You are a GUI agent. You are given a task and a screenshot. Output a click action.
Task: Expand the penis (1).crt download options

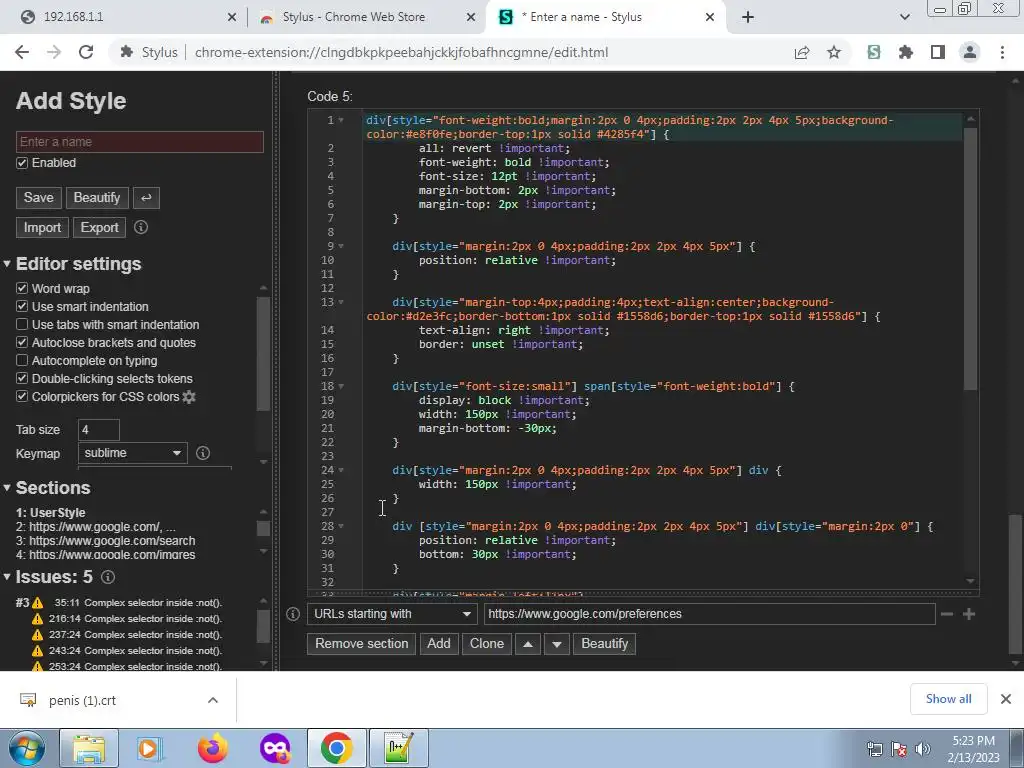[213, 700]
